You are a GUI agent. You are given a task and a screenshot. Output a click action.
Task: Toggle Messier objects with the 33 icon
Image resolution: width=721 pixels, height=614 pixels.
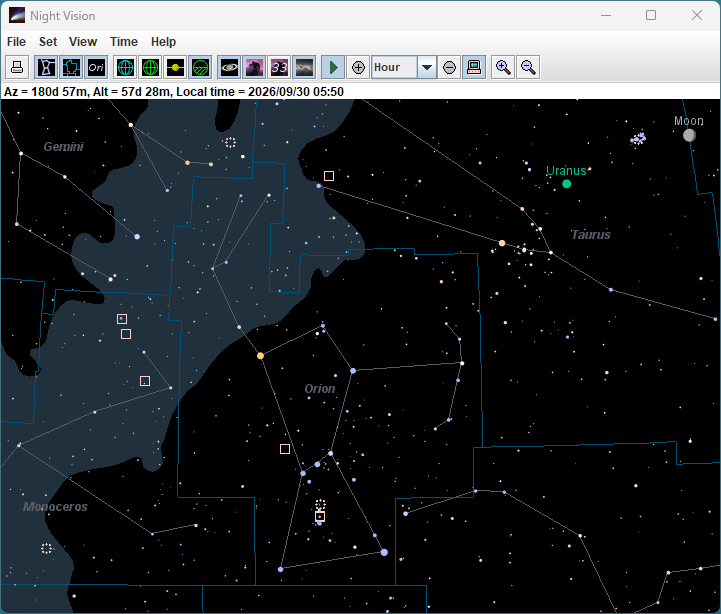click(x=279, y=68)
